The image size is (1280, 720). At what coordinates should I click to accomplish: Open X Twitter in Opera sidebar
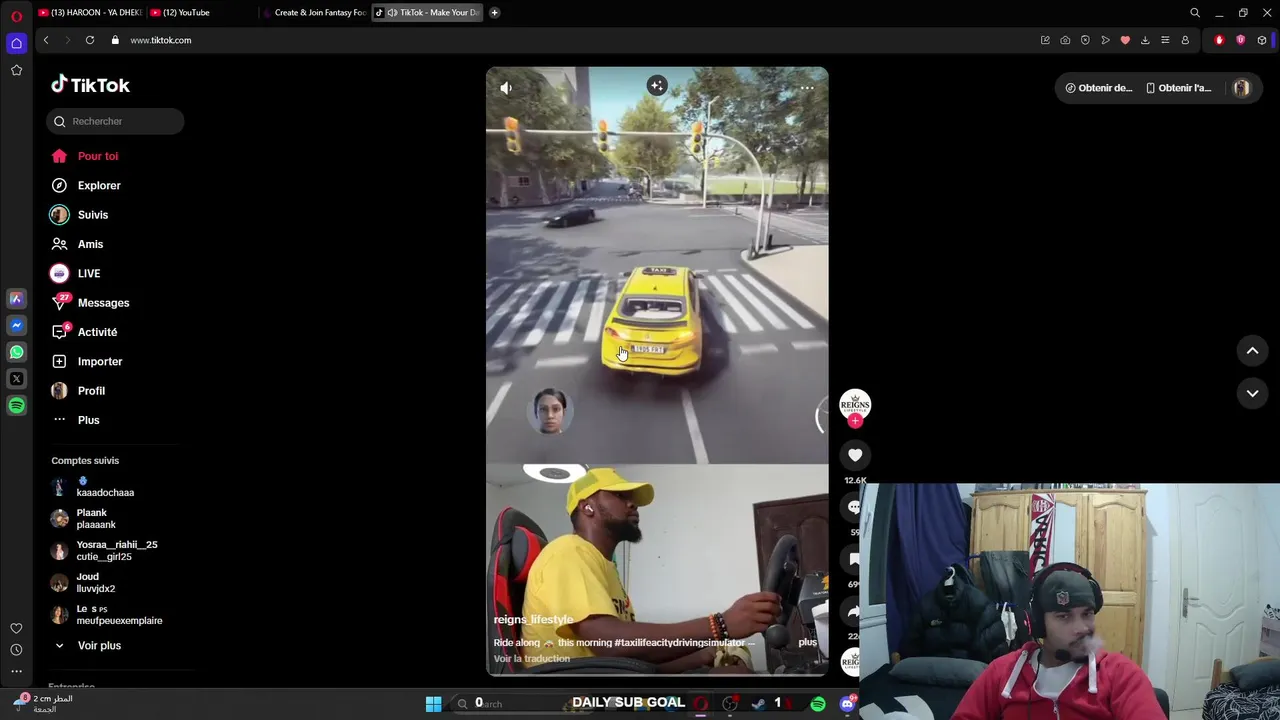pyautogui.click(x=16, y=379)
